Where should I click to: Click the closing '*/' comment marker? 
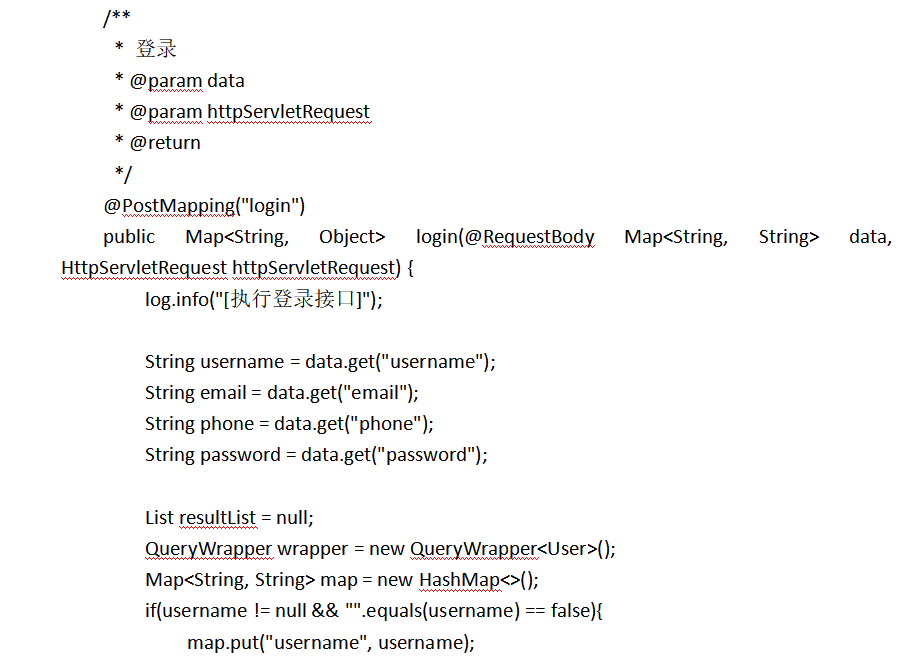123,174
